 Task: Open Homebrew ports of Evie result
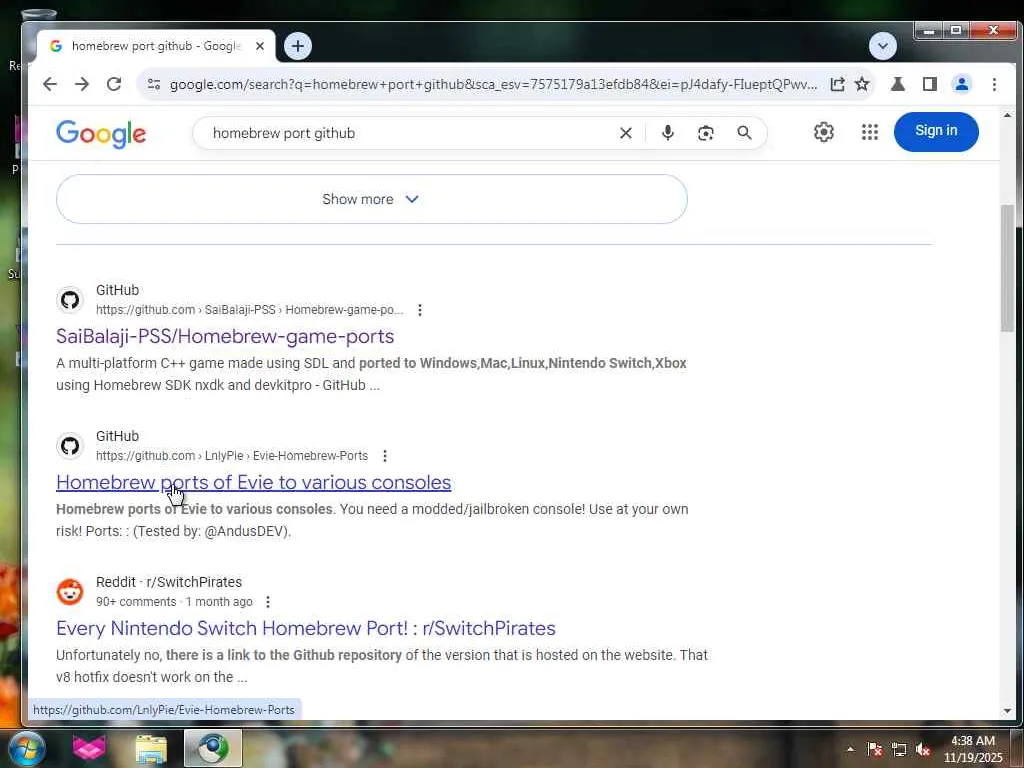tap(253, 483)
